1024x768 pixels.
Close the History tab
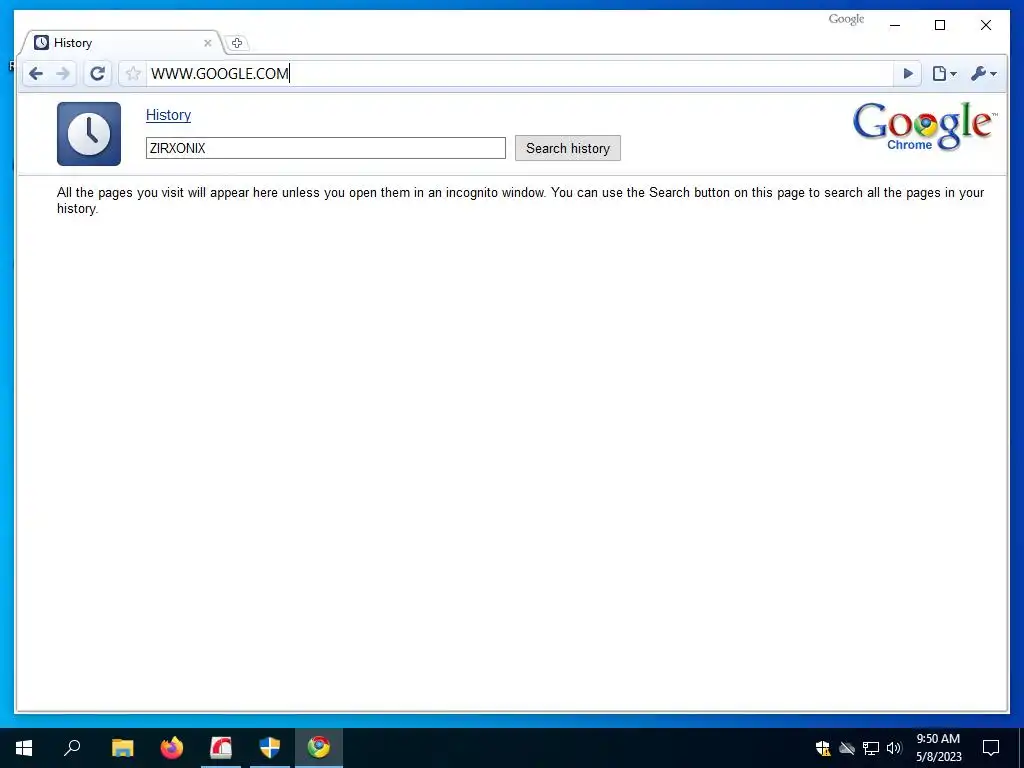tap(208, 43)
